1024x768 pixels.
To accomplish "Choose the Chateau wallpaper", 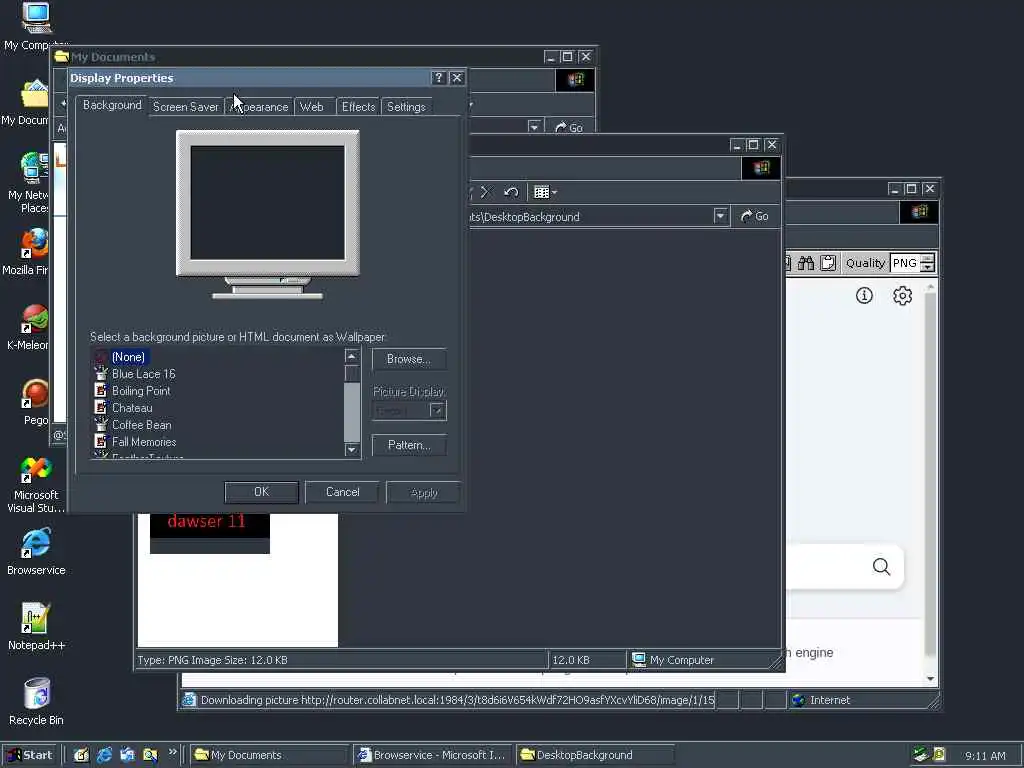I will [x=131, y=408].
